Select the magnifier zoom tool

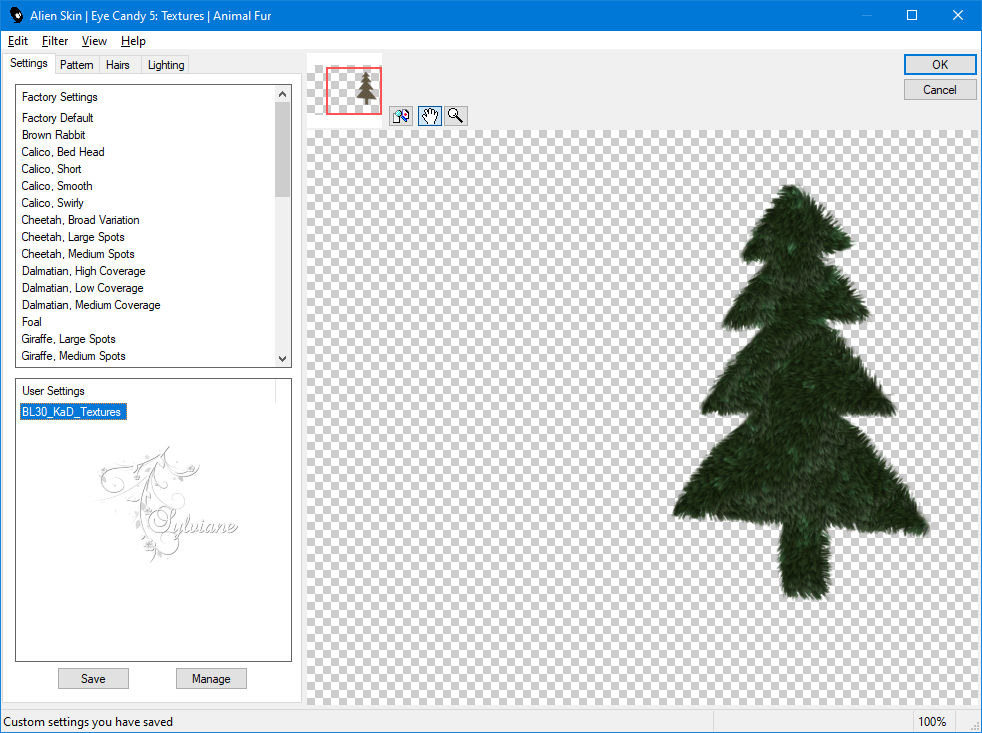(456, 116)
